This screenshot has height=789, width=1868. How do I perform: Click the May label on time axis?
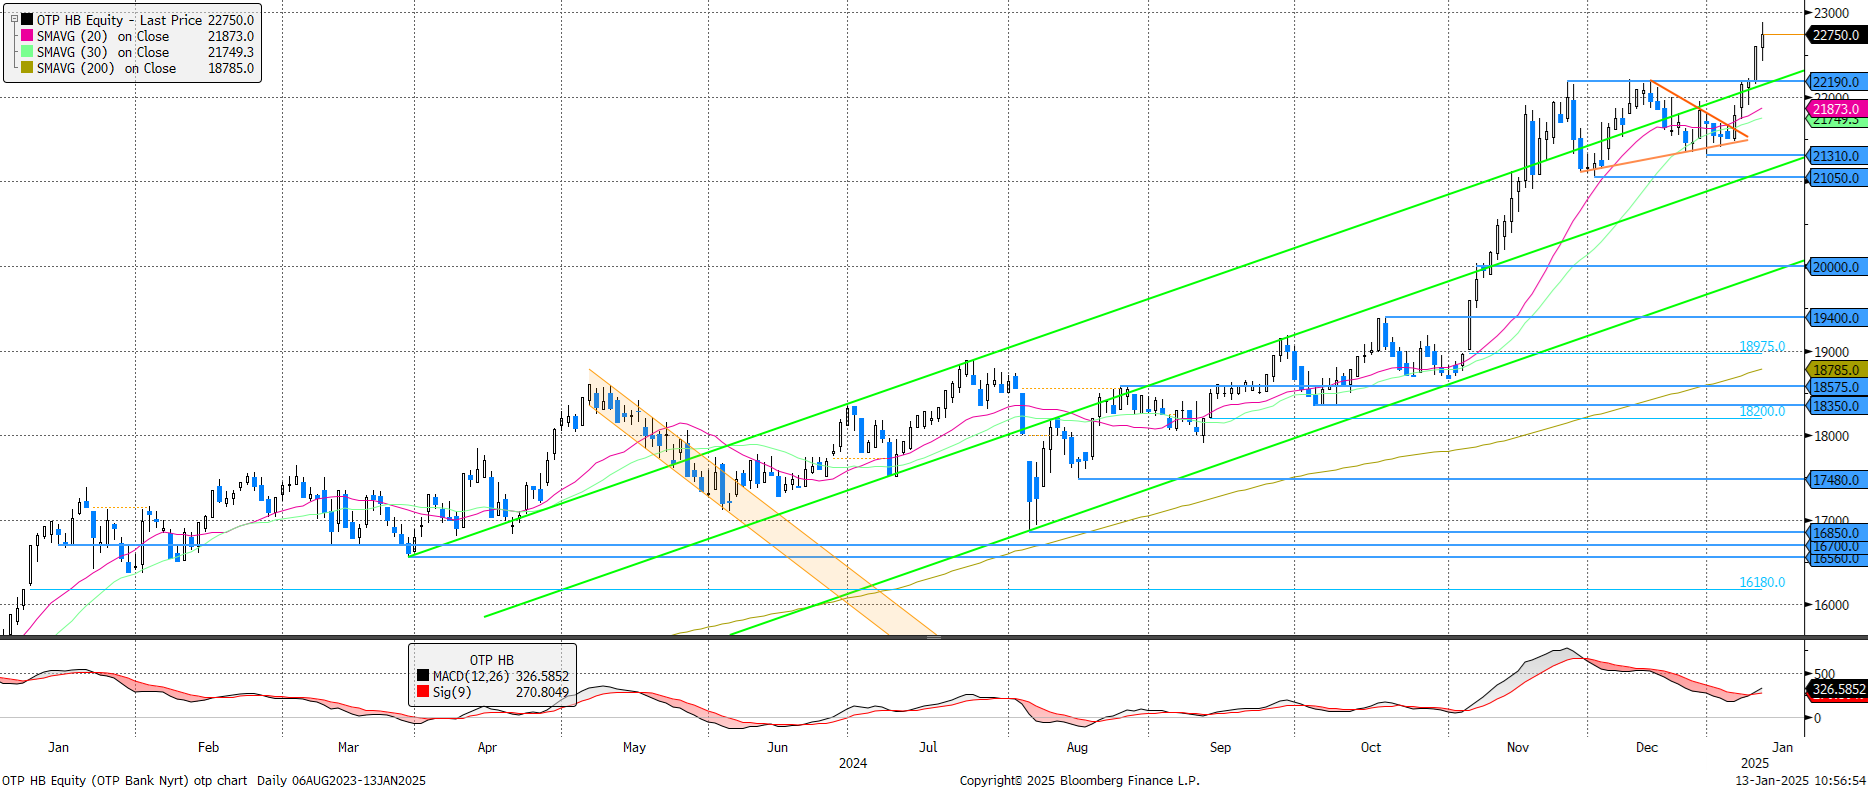pos(634,747)
